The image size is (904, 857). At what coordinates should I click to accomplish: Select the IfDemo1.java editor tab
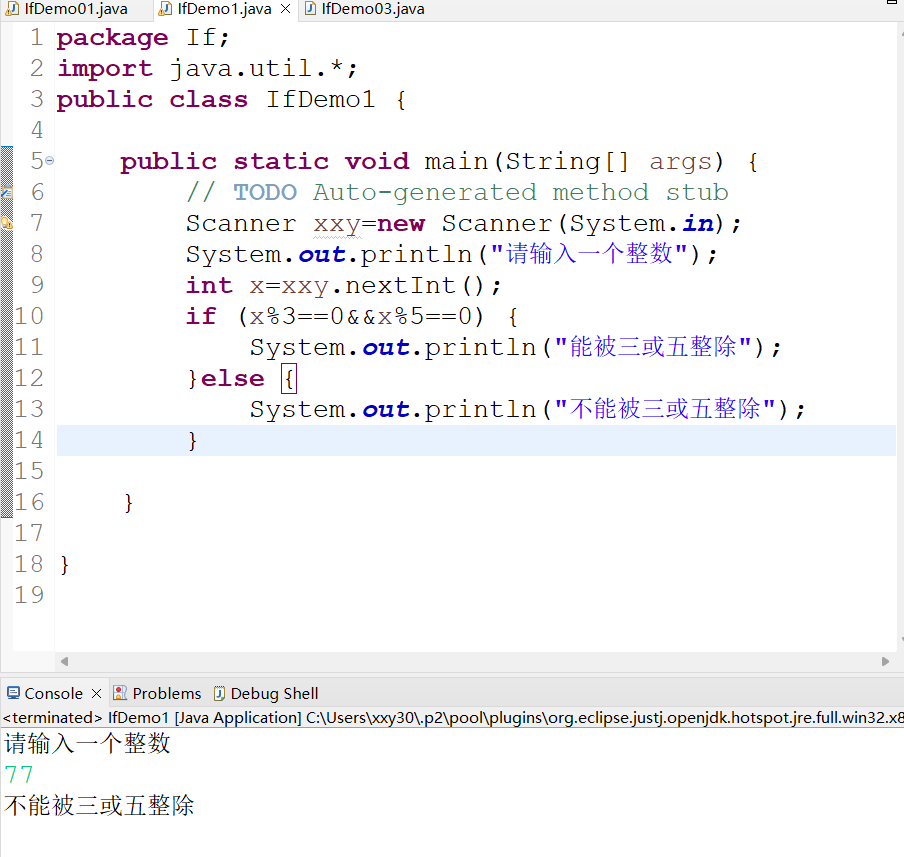click(224, 9)
